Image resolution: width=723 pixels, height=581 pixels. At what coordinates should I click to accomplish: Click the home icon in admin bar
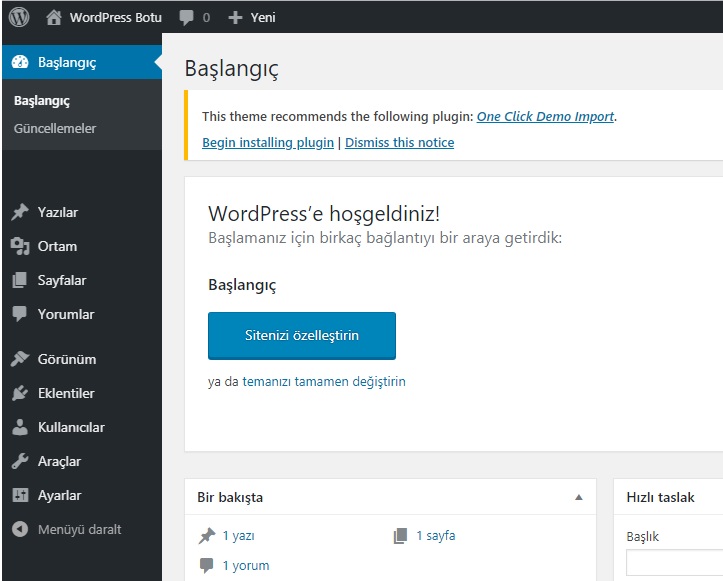coord(53,18)
